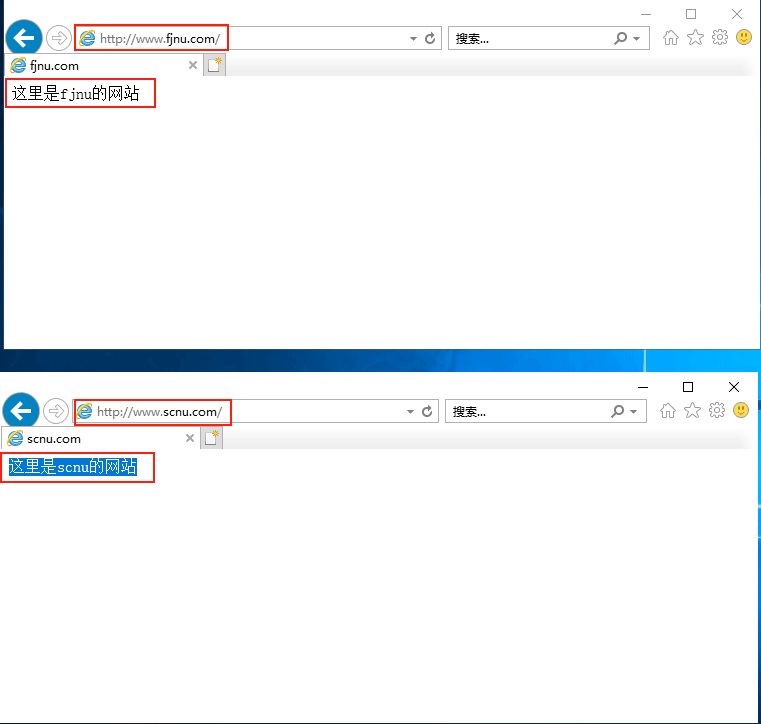Click smiley feedback icon in fjnu.com window
This screenshot has height=724, width=761.
744,37
